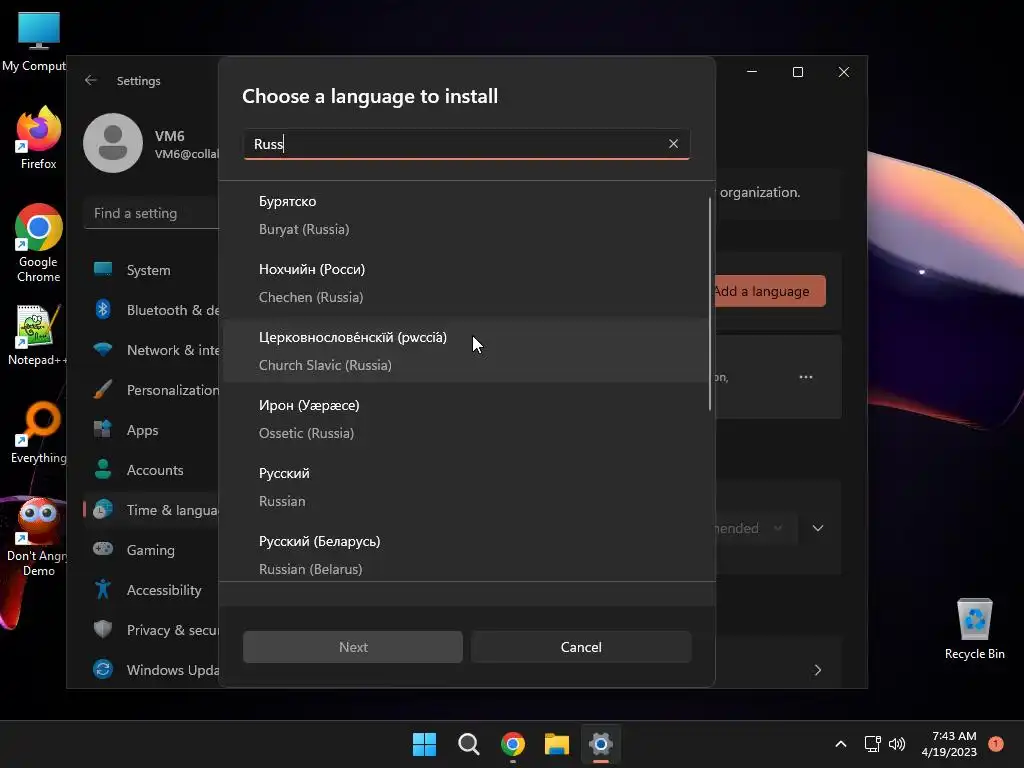Open Privacy & security shield icon
The width and height of the screenshot is (1024, 768).
103,629
